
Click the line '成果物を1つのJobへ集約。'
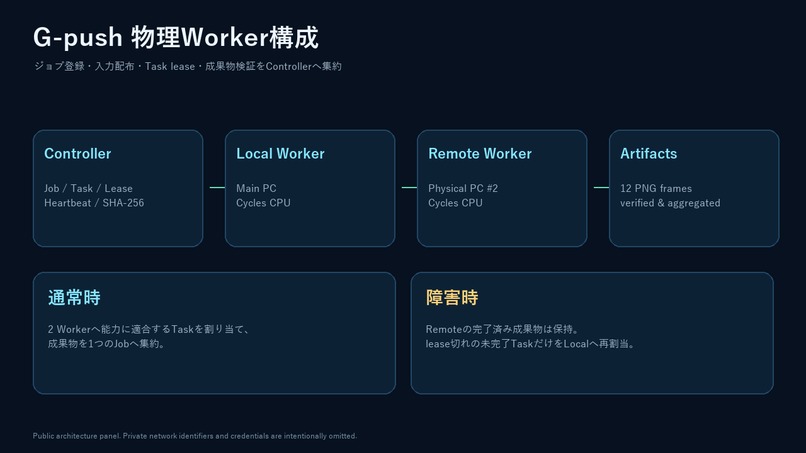[106, 343]
